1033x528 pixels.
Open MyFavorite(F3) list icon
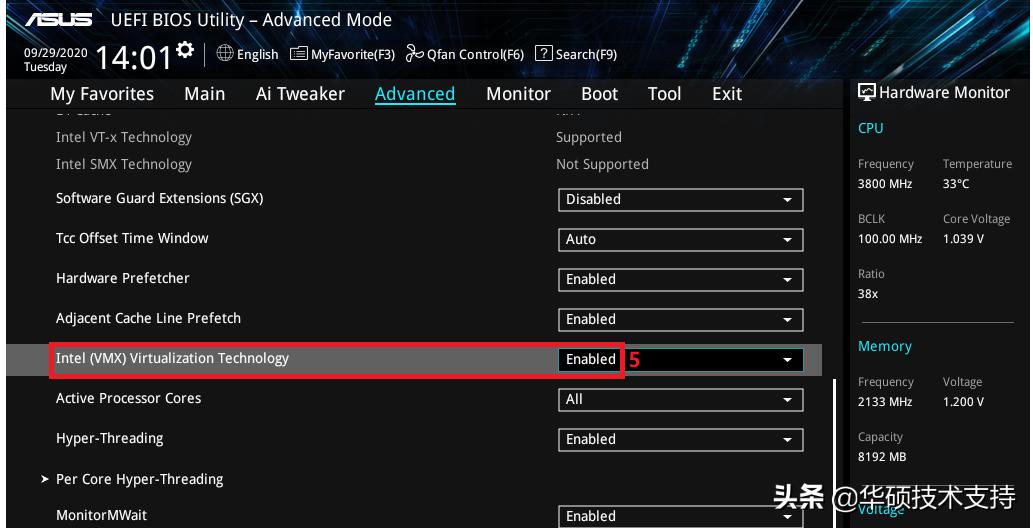(298, 54)
